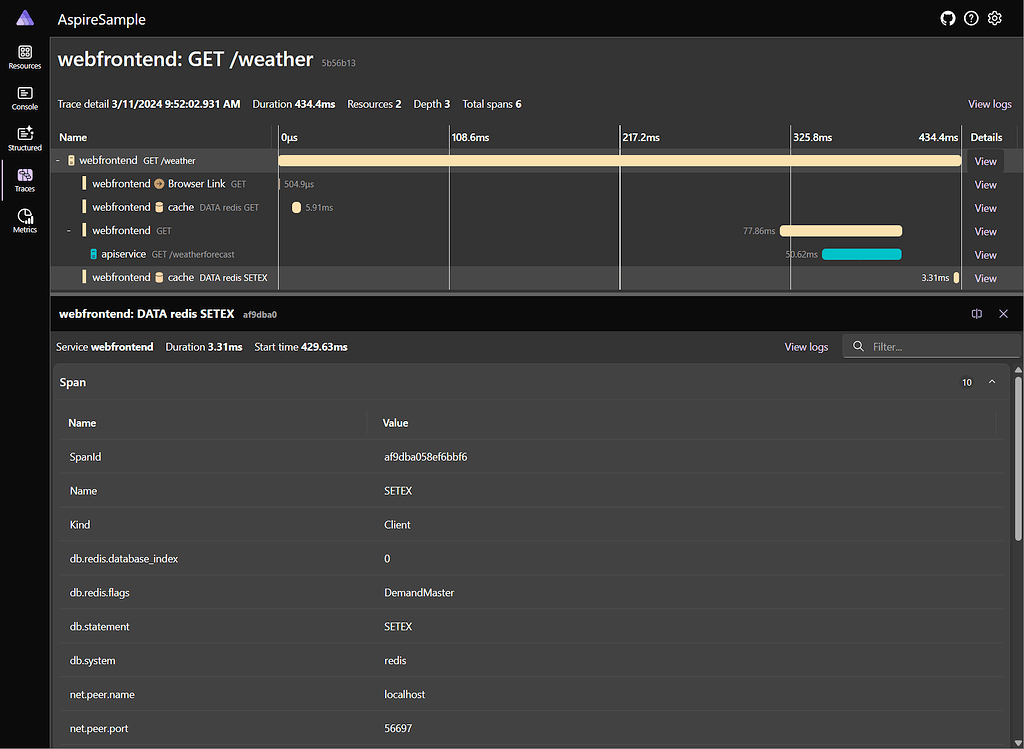Click the scrollbar in the span details panel
This screenshot has height=749, width=1024.
(1018, 430)
